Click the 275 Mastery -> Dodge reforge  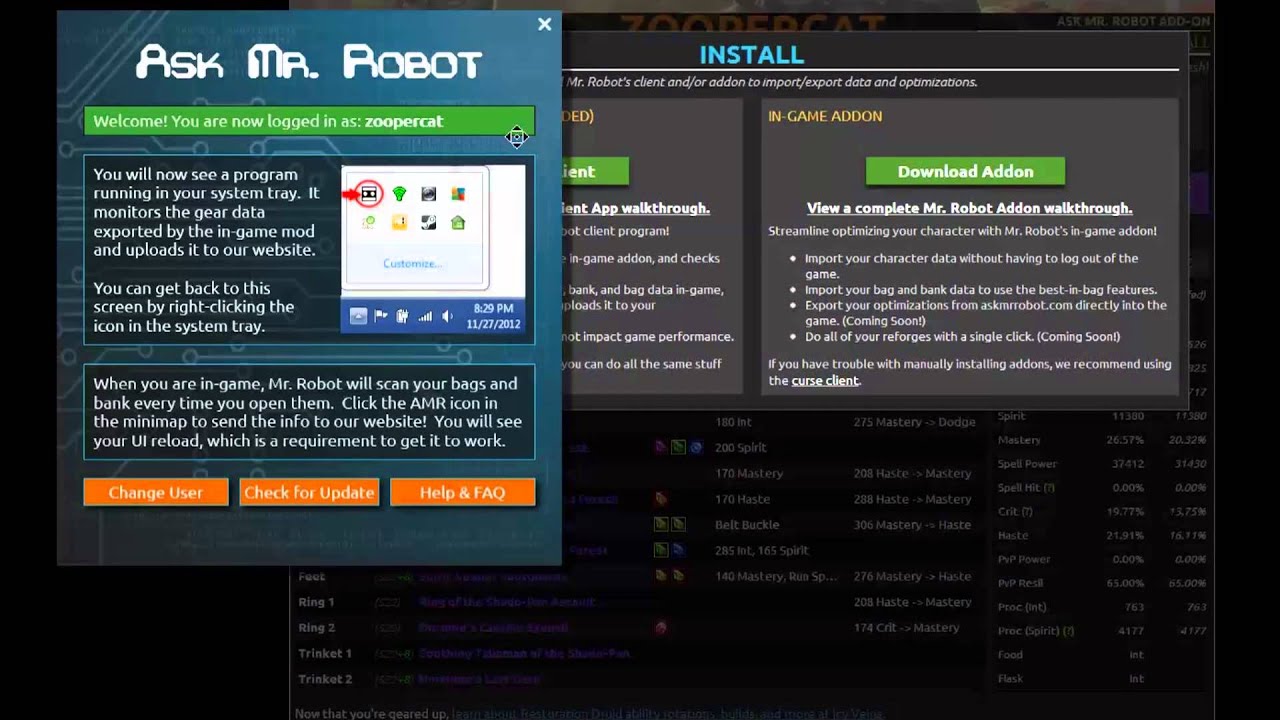914,422
